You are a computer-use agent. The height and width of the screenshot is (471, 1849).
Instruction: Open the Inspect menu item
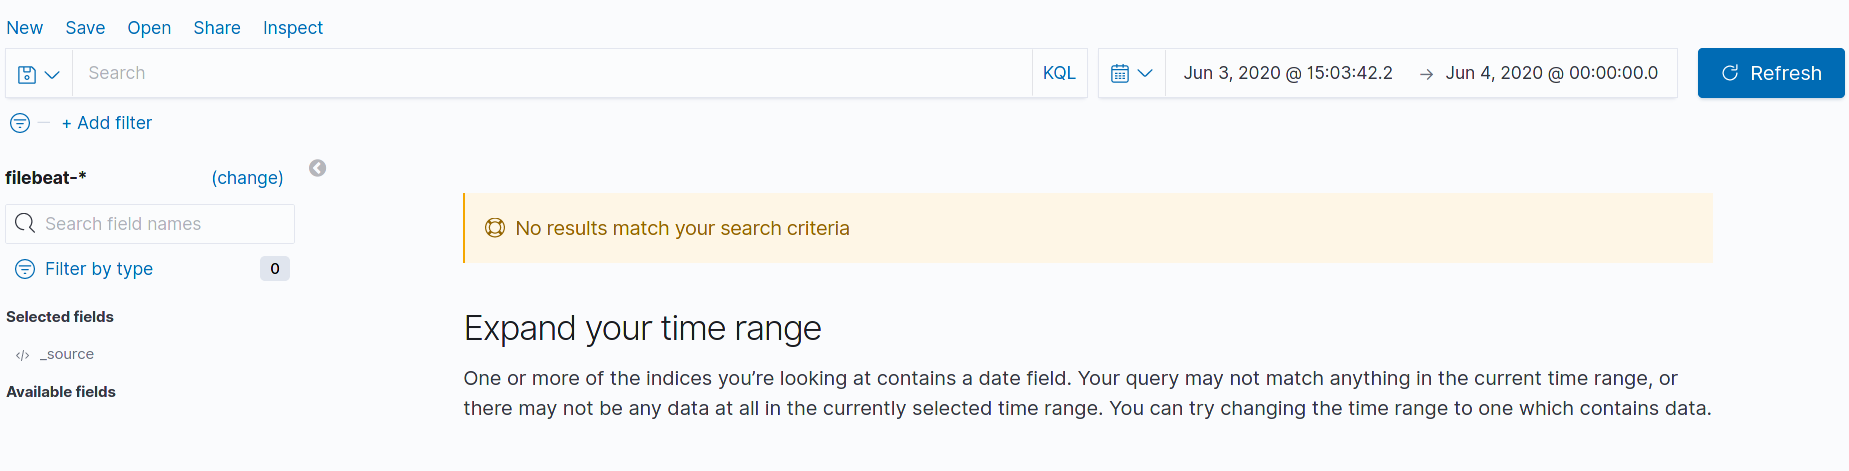tap(293, 28)
